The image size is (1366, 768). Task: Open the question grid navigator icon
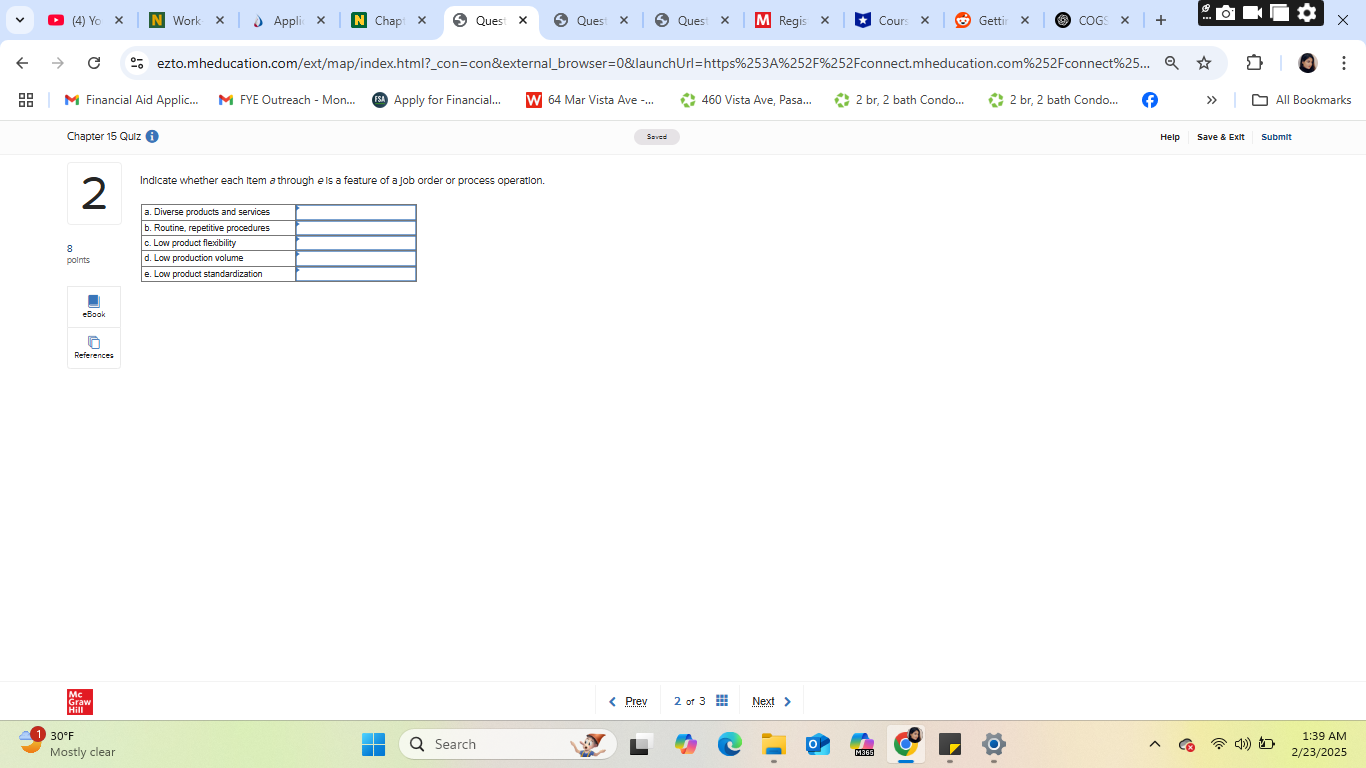722,701
